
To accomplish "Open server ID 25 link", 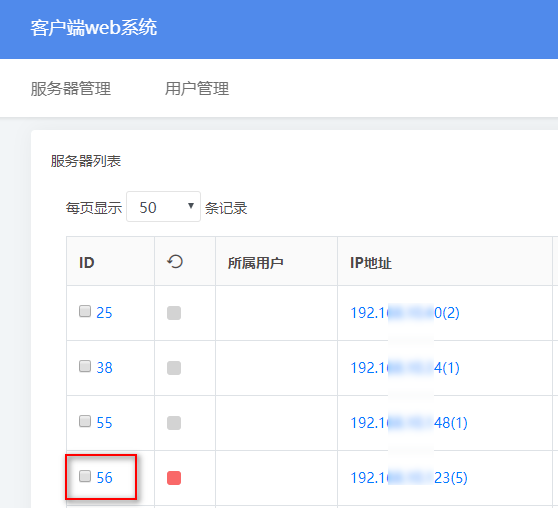I will coord(104,313).
